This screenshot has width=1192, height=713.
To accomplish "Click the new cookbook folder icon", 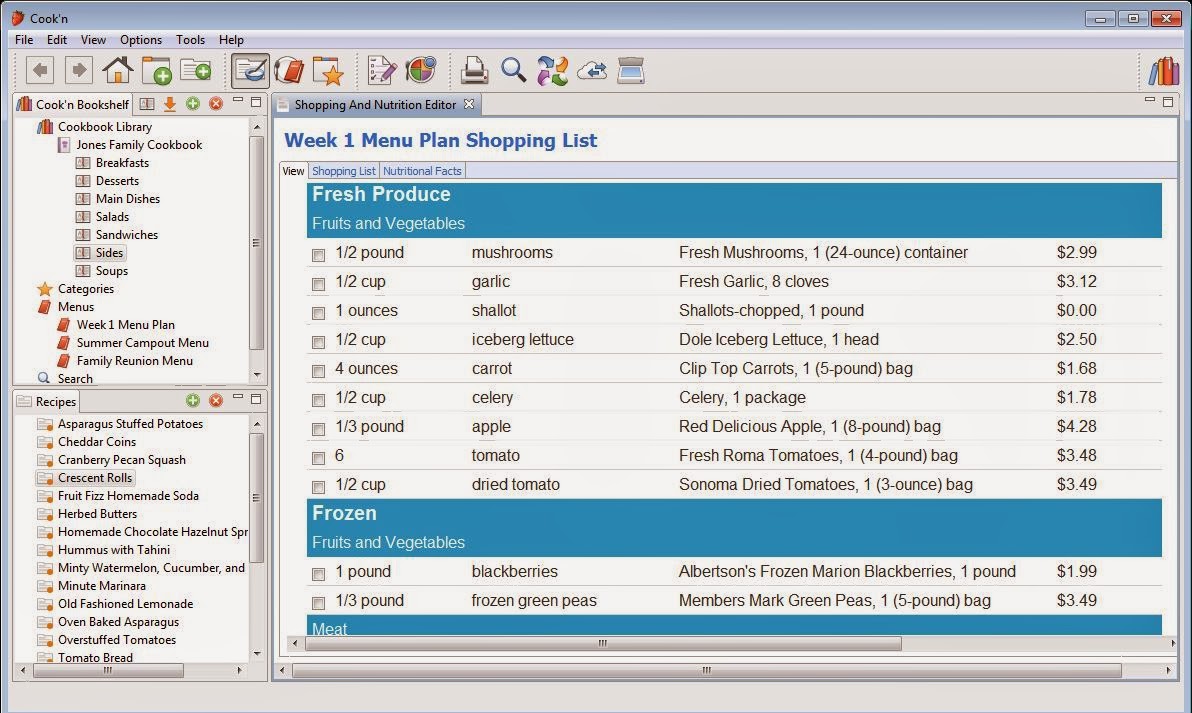I will click(157, 71).
